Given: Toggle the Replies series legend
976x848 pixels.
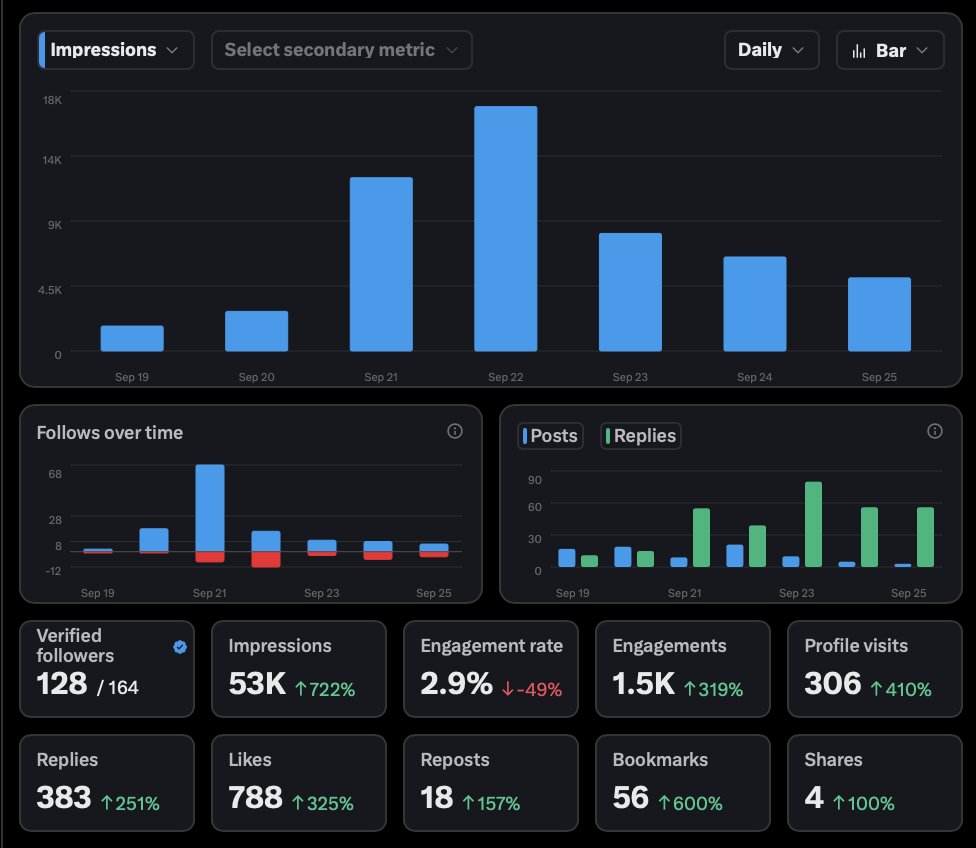Looking at the screenshot, I should click(641, 436).
